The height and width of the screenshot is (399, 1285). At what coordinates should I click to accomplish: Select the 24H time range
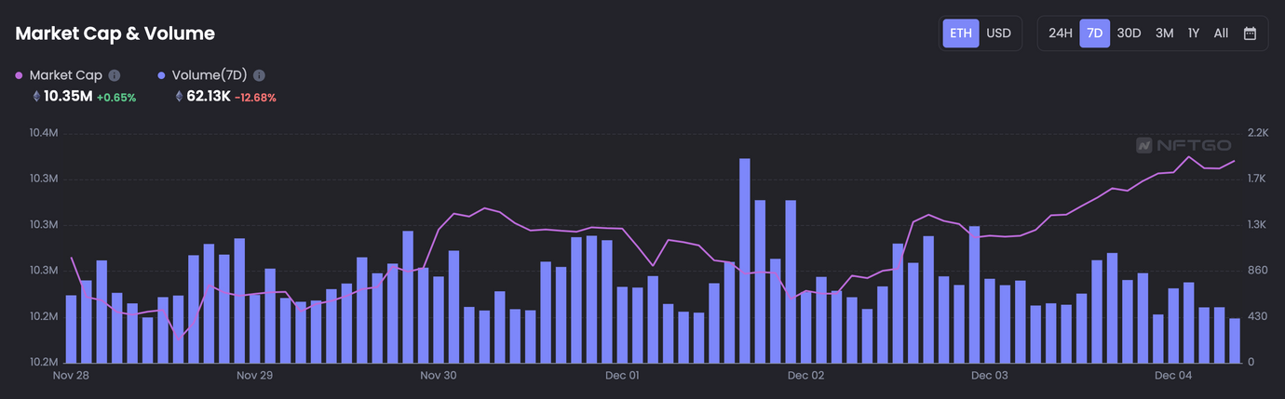pos(1060,33)
